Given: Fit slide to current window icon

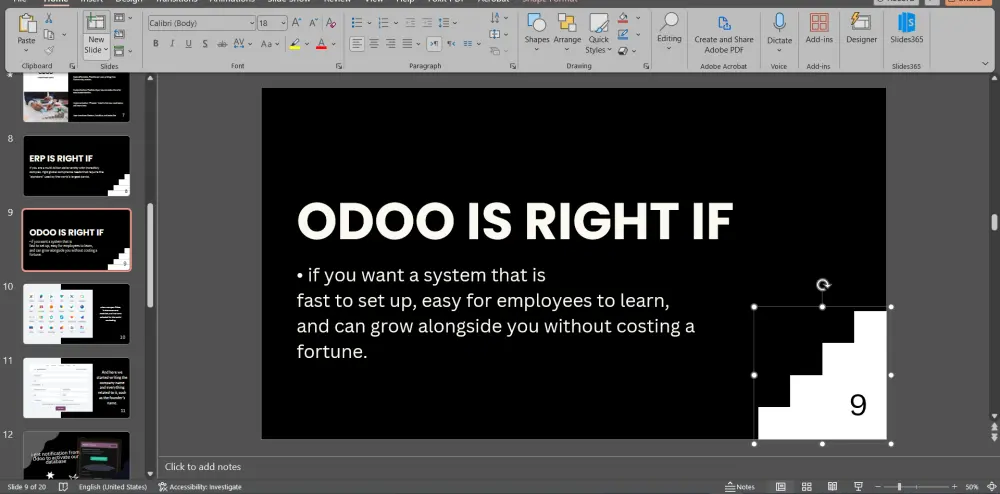Looking at the screenshot, I should click(991, 487).
